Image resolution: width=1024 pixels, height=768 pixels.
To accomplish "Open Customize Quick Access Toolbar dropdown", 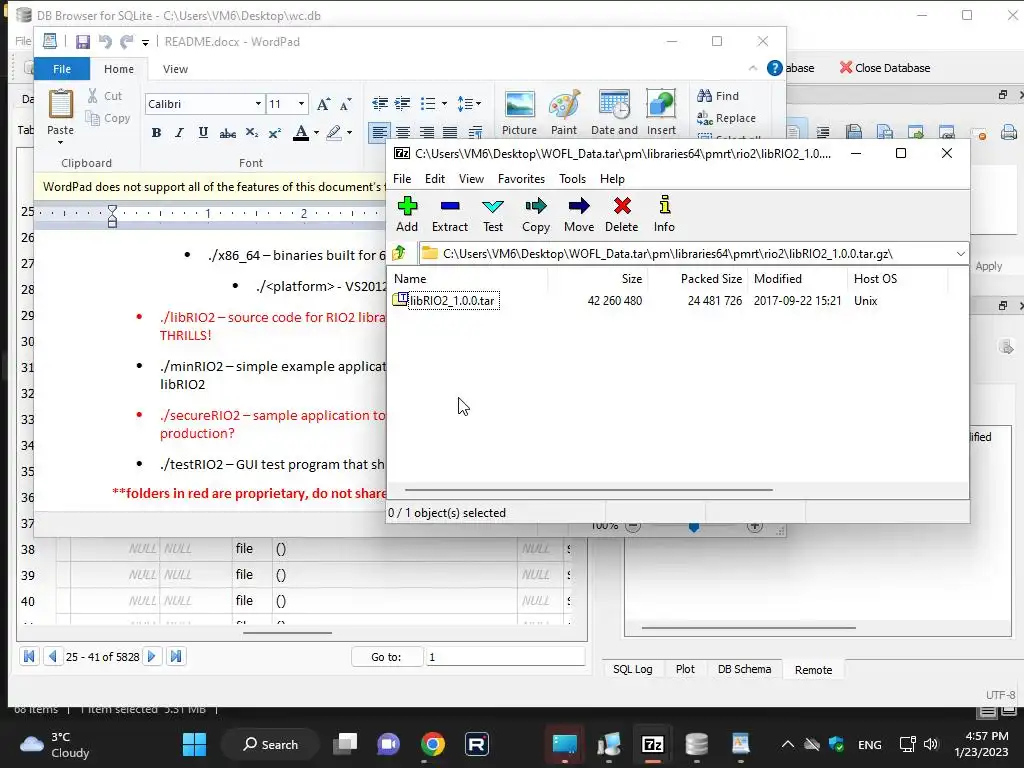I will click(145, 42).
